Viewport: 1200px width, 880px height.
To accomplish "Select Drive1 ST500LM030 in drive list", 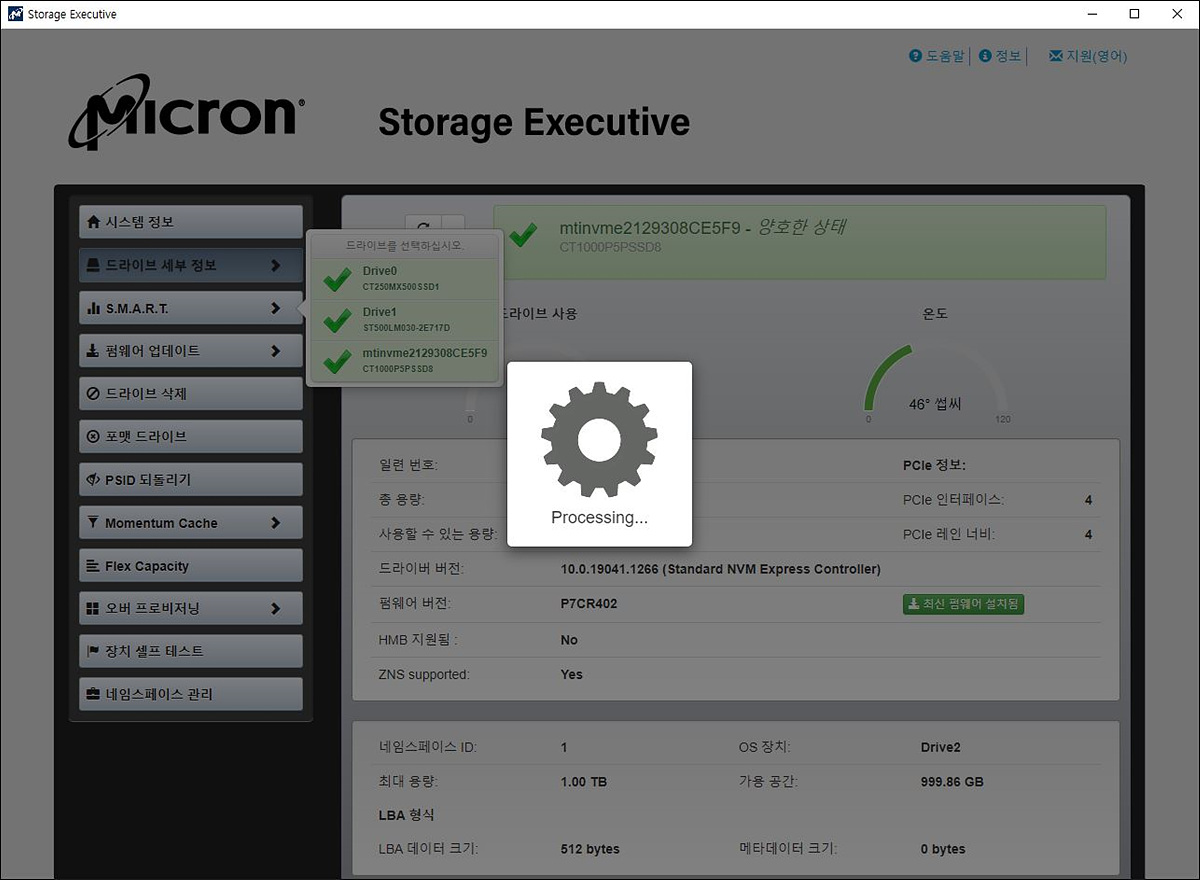I will point(404,320).
